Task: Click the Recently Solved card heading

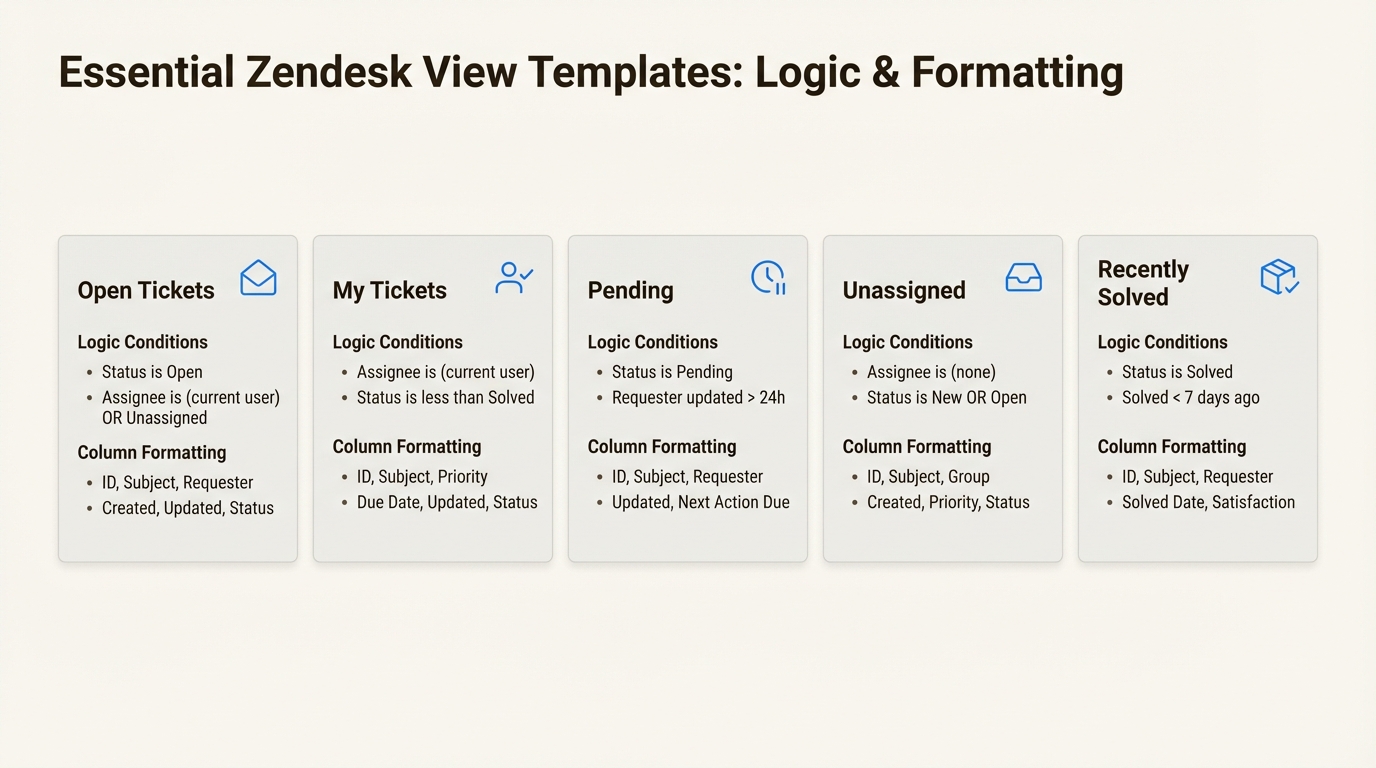Action: pyautogui.click(x=1143, y=283)
